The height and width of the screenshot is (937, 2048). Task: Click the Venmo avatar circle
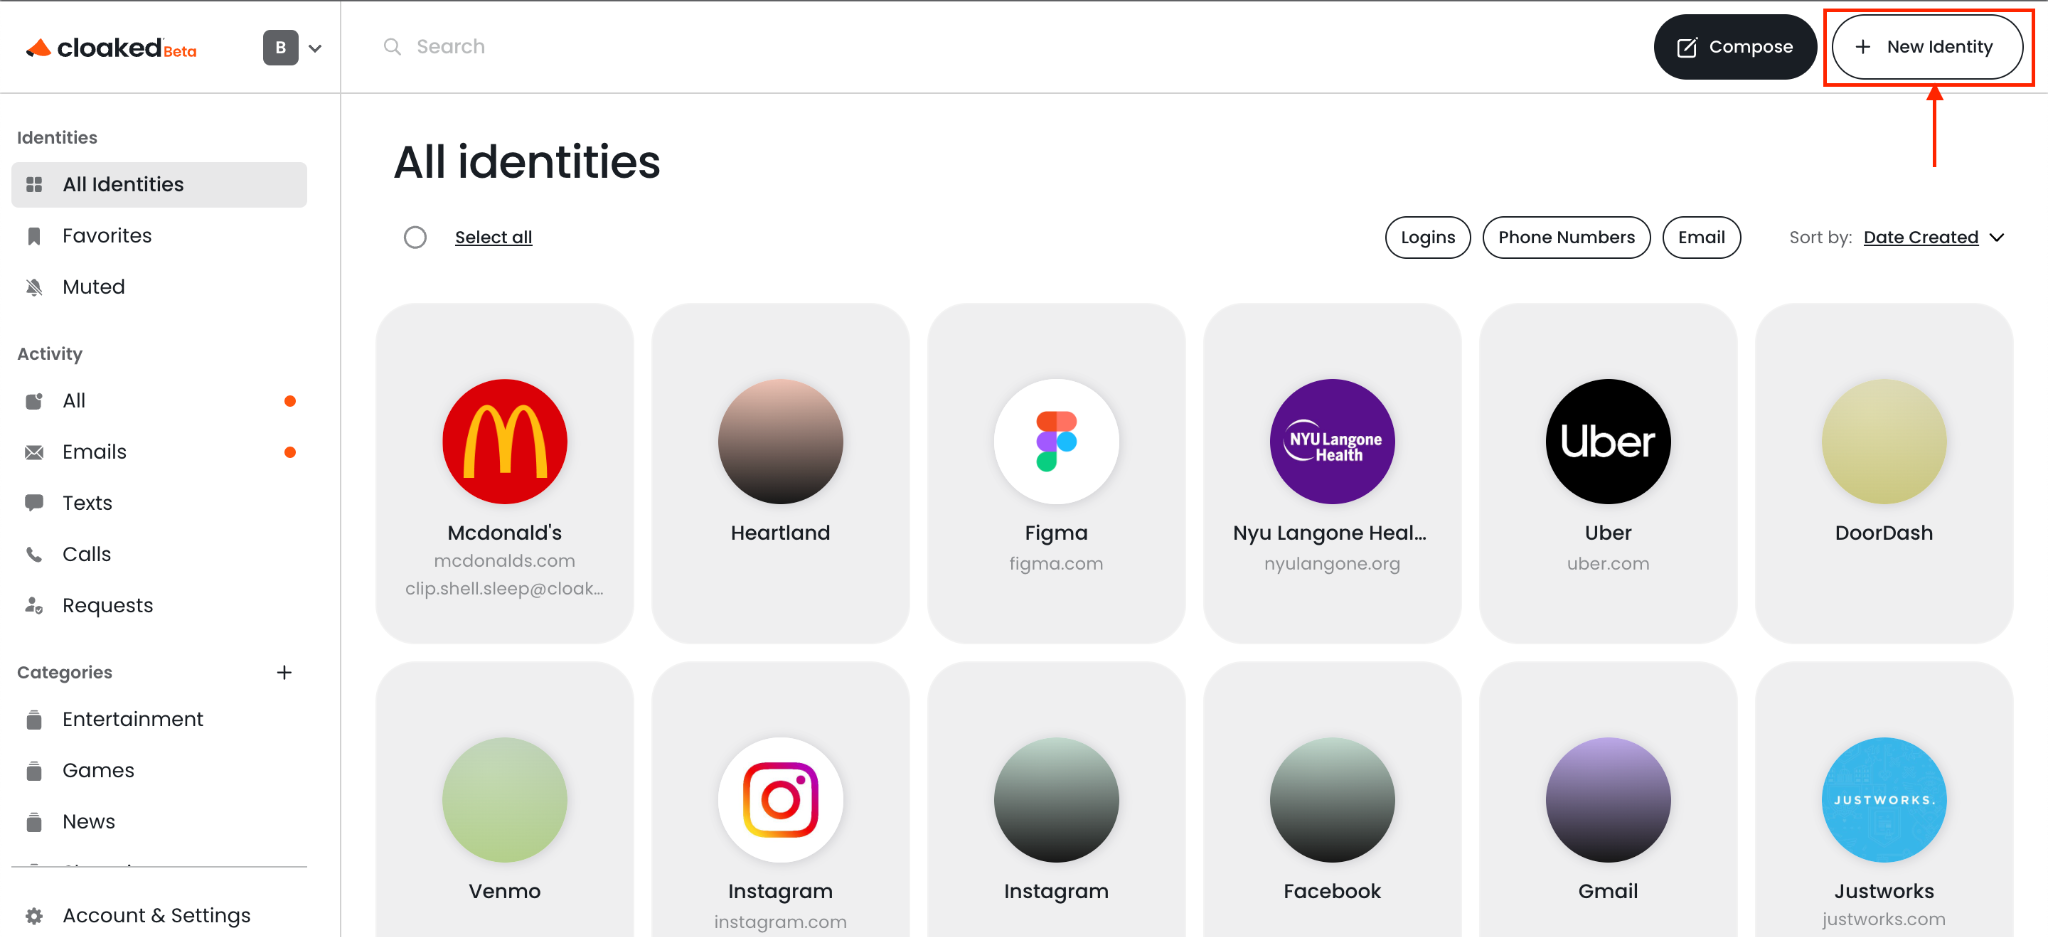[505, 800]
